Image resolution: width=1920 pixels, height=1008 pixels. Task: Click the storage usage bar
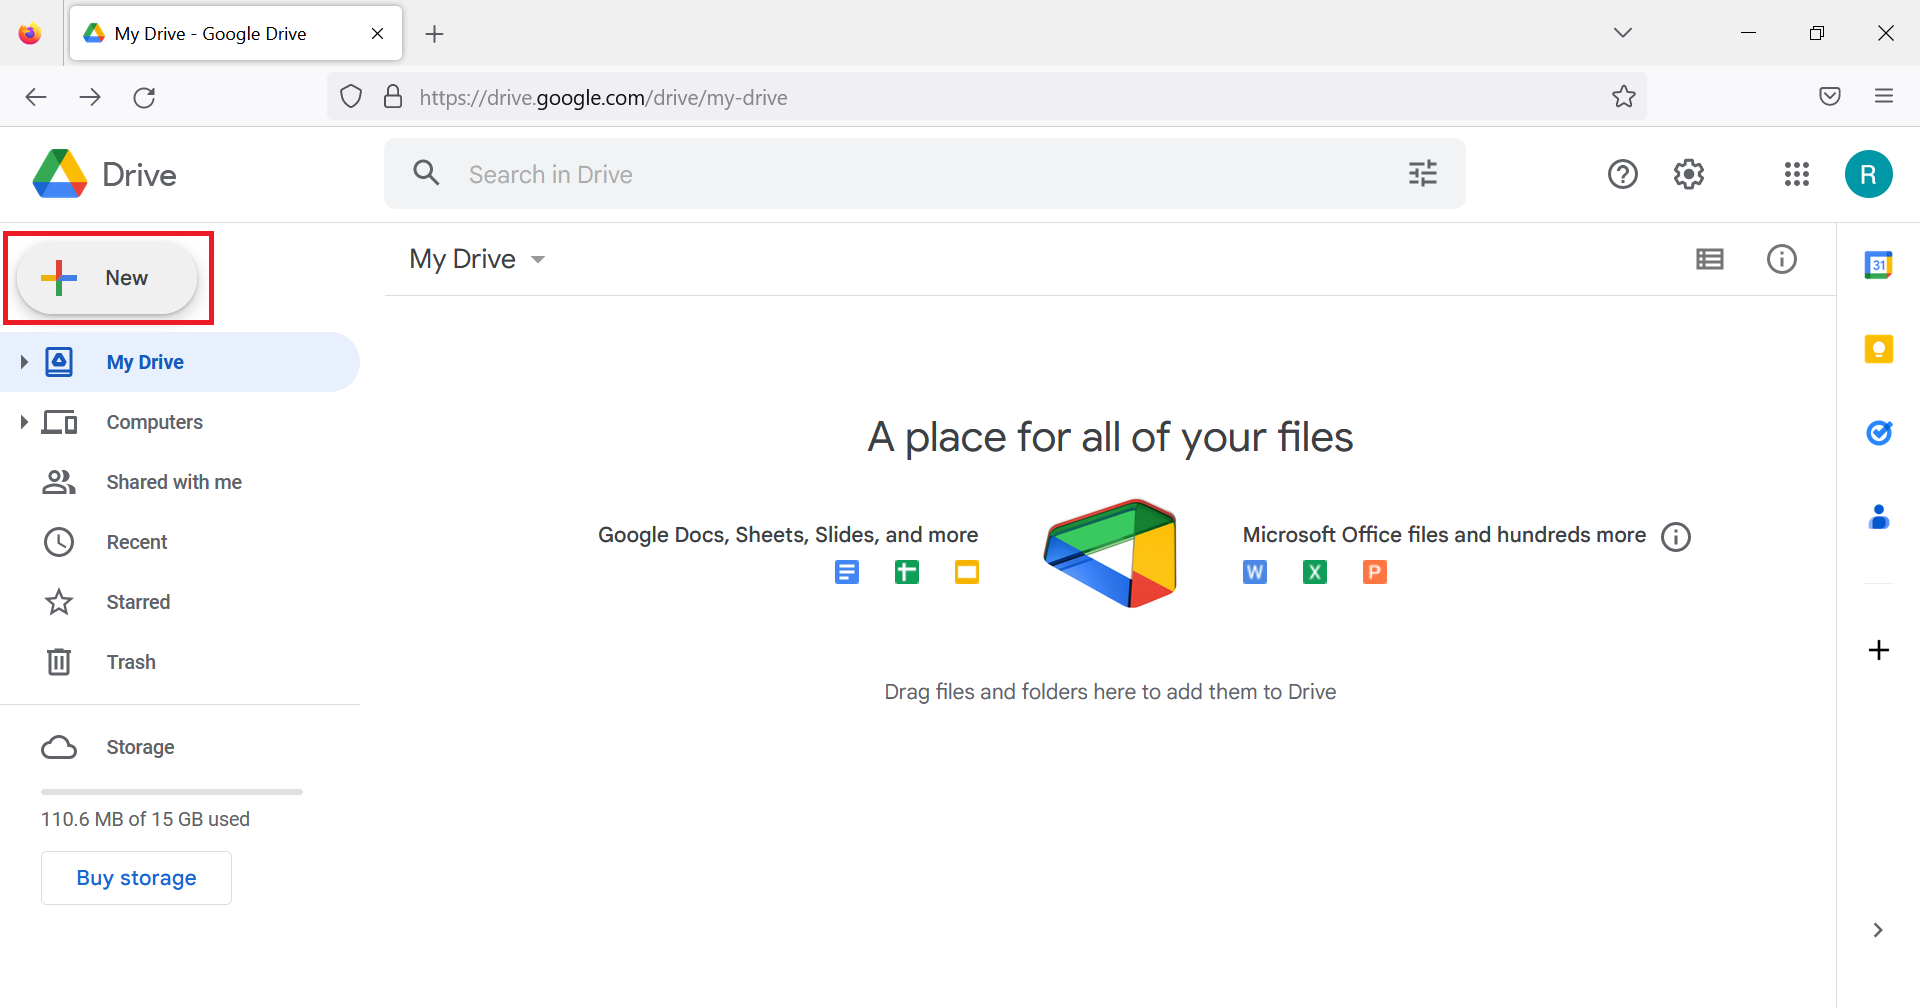pyautogui.click(x=172, y=792)
